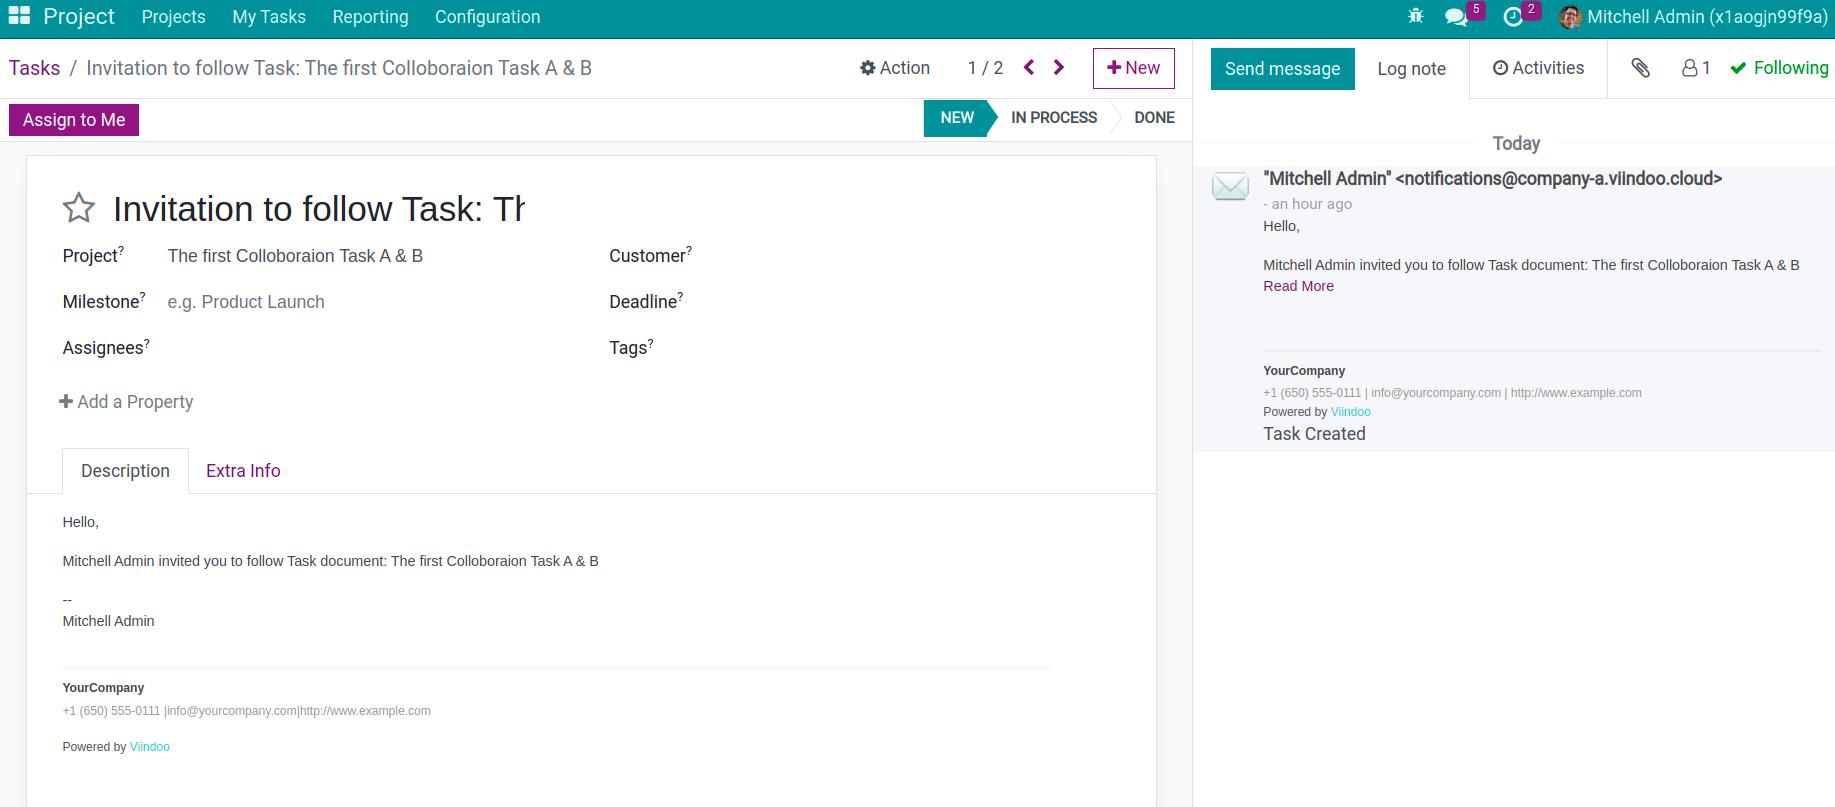Set stage to NEW
The height and width of the screenshot is (807, 1835).
pyautogui.click(x=957, y=118)
